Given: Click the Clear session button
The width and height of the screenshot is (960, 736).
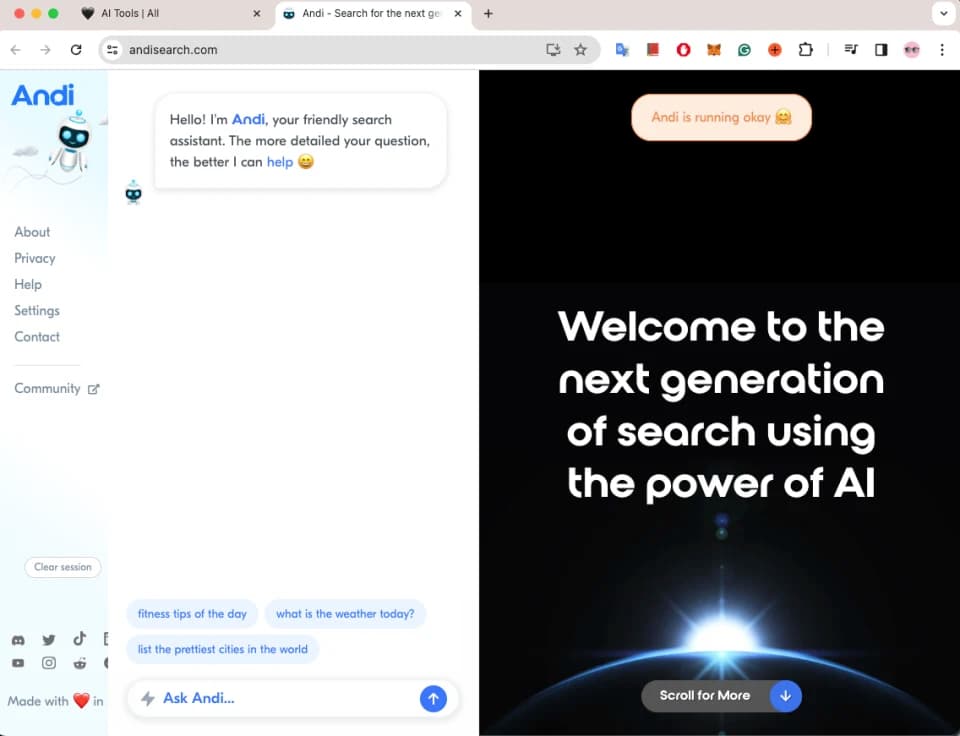Looking at the screenshot, I should coord(62,567).
